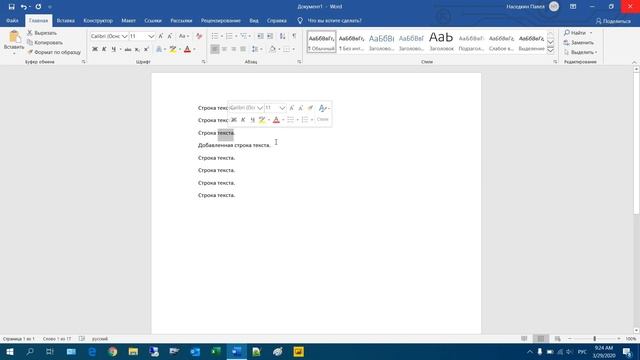Click the Undo arrow in the title bar
640x360 pixels.
[23, 7]
